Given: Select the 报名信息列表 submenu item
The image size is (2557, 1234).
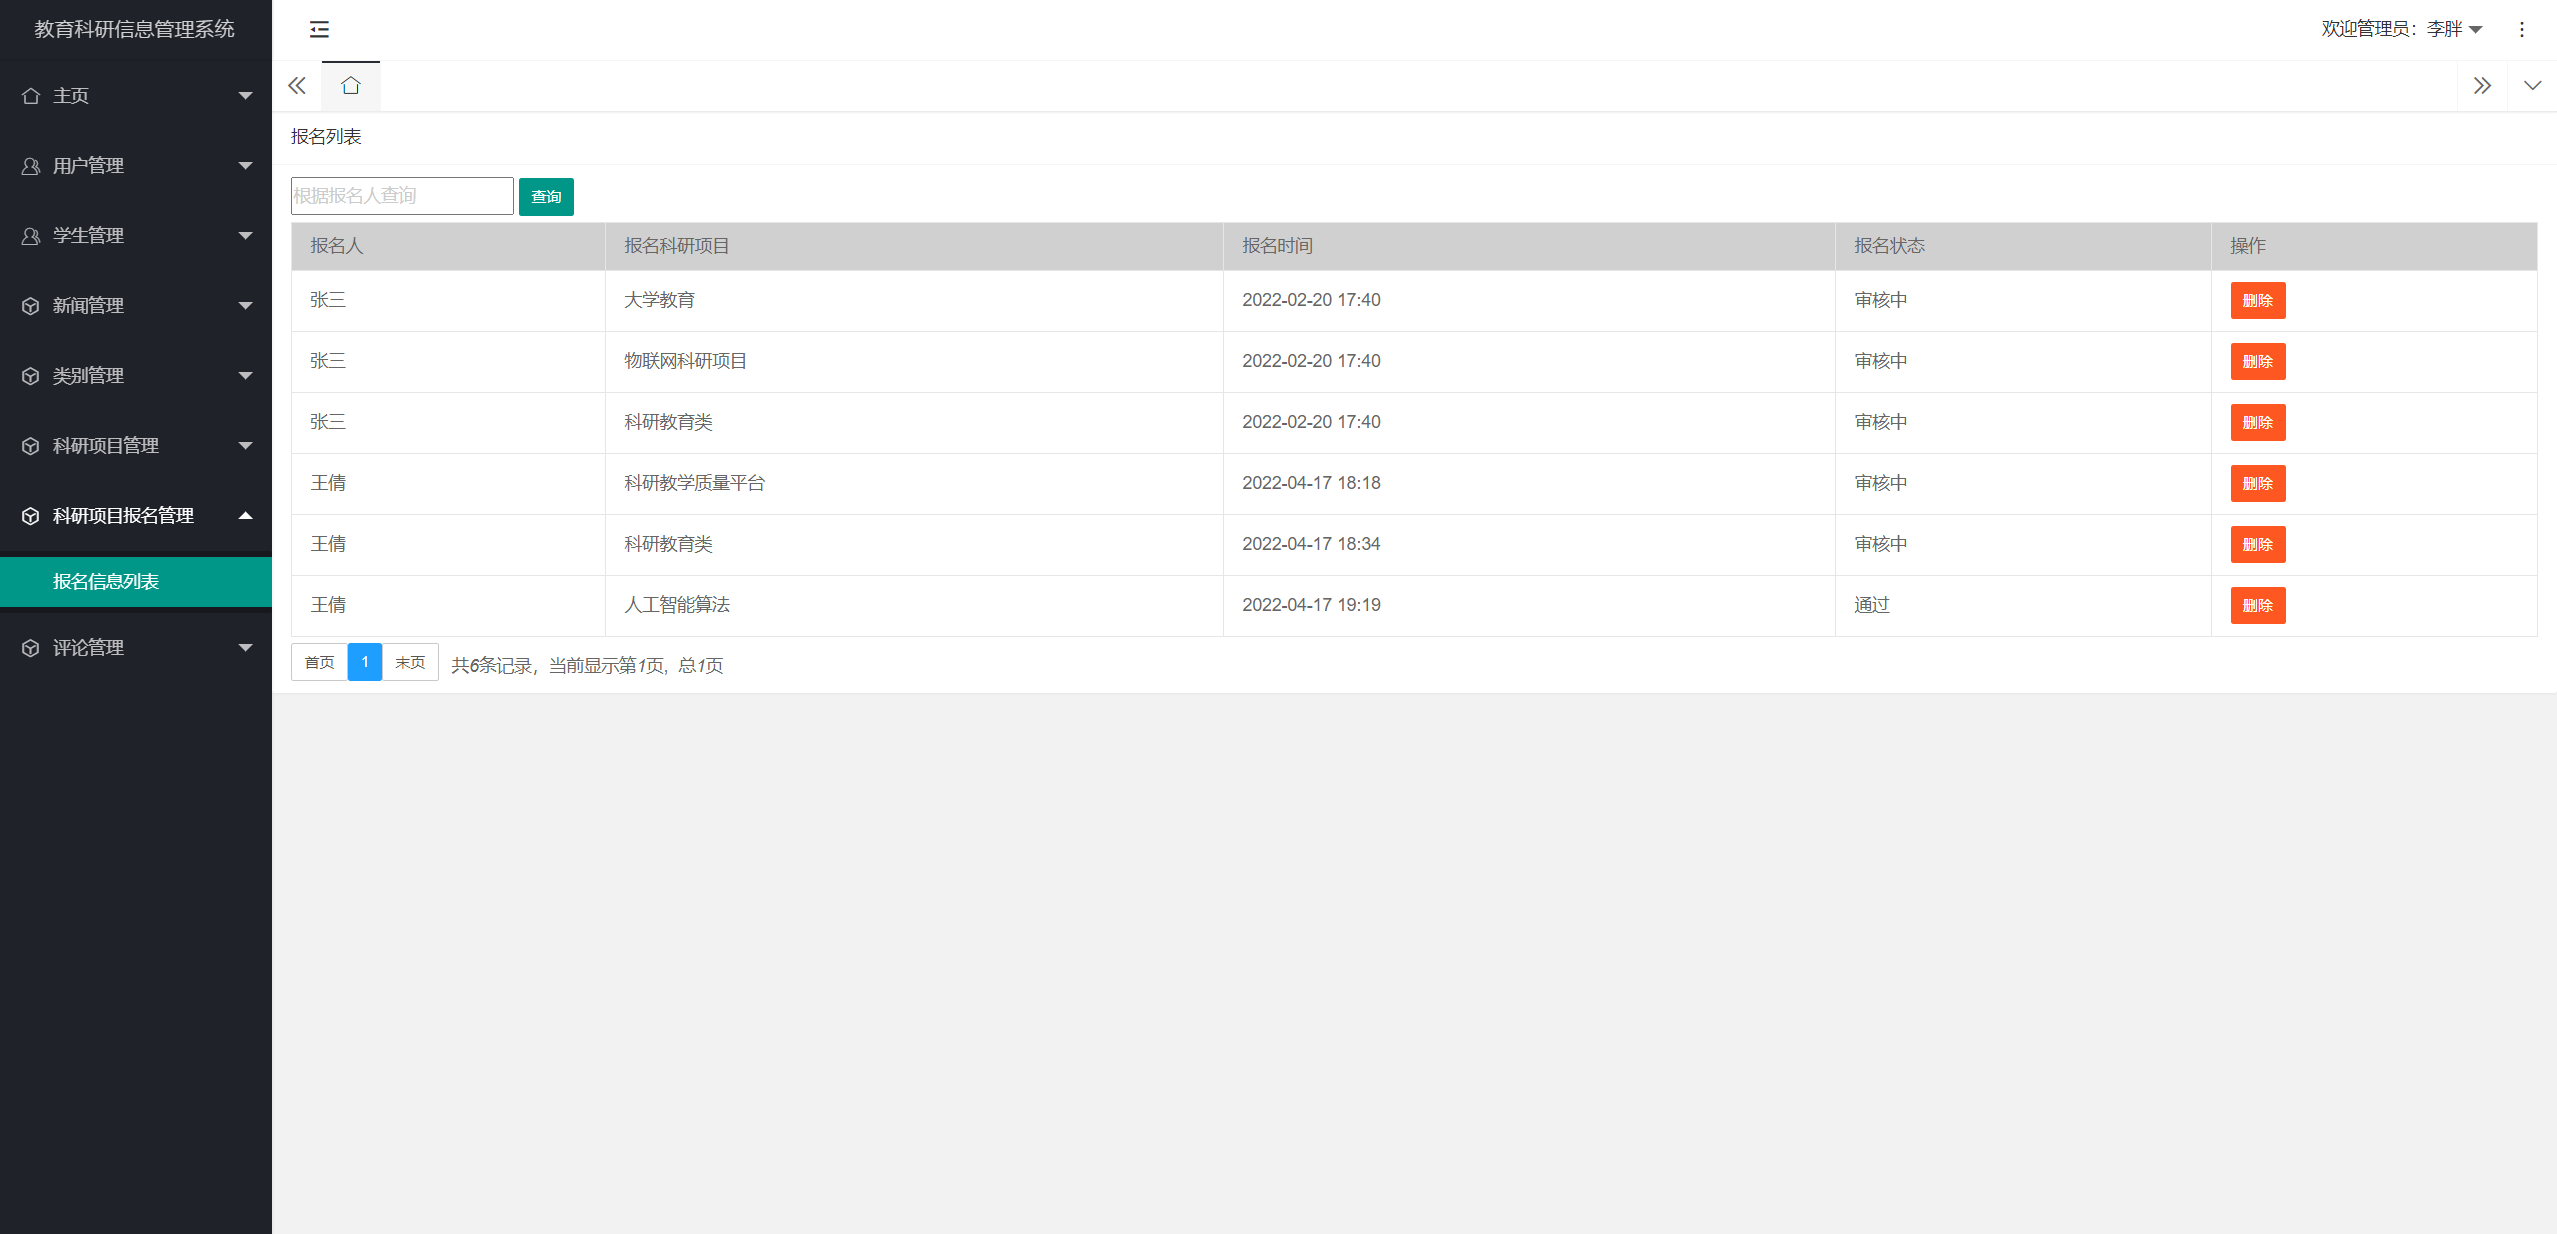Looking at the screenshot, I should 106,582.
